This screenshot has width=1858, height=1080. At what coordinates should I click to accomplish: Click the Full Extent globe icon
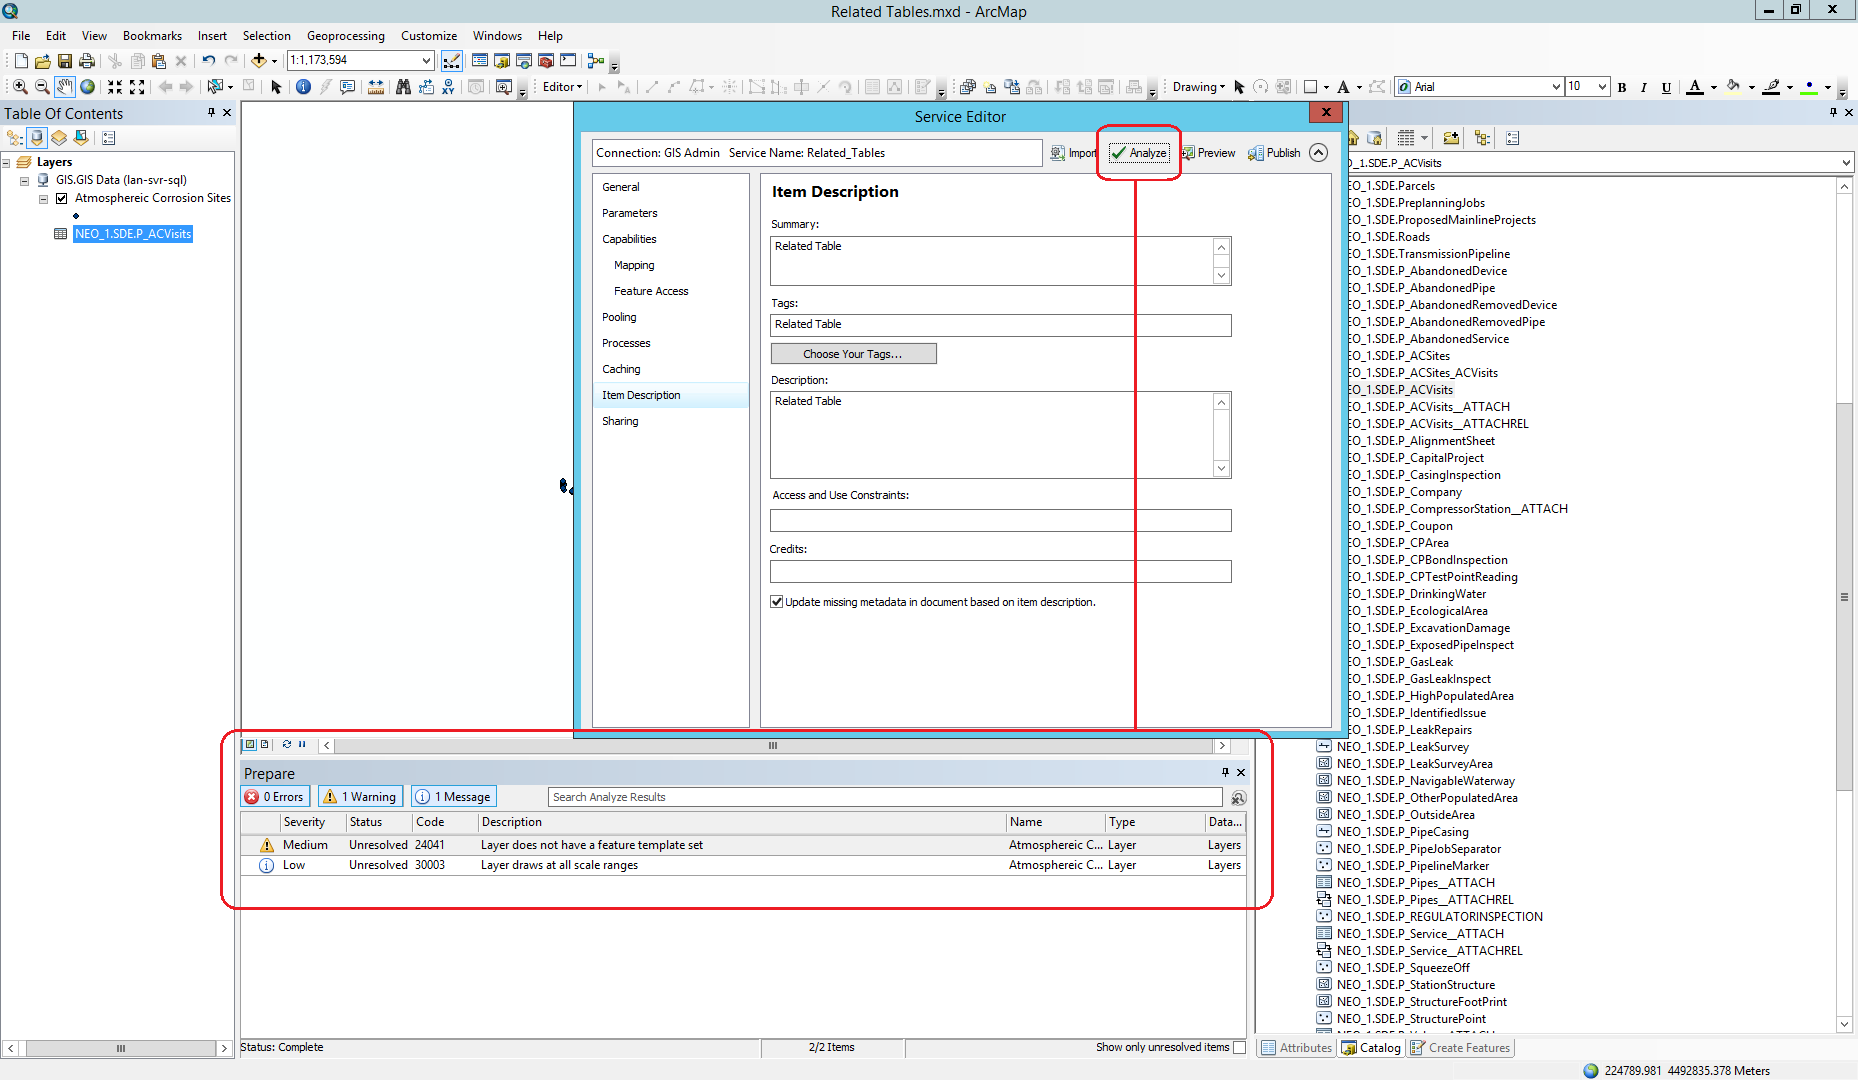(x=87, y=87)
